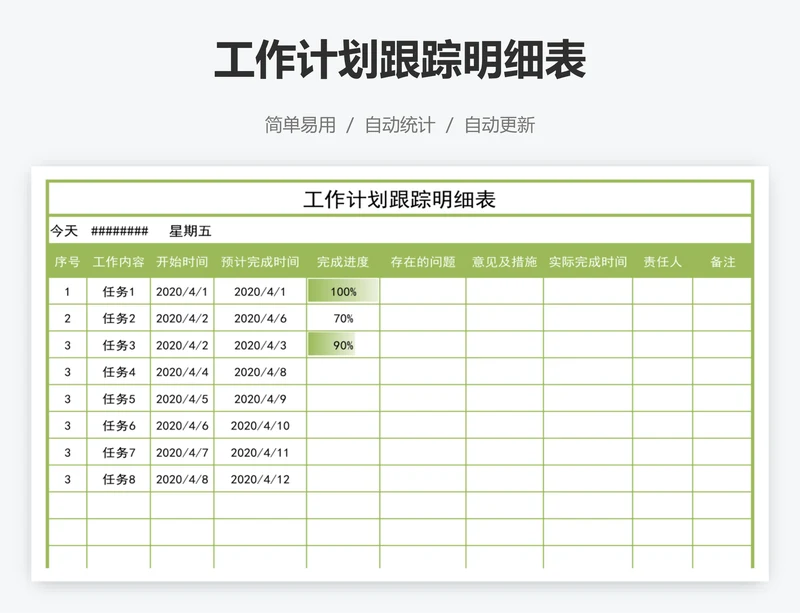Viewport: 800px width, 613px height.
Task: Click the 任务4 cell
Action: tap(118, 372)
